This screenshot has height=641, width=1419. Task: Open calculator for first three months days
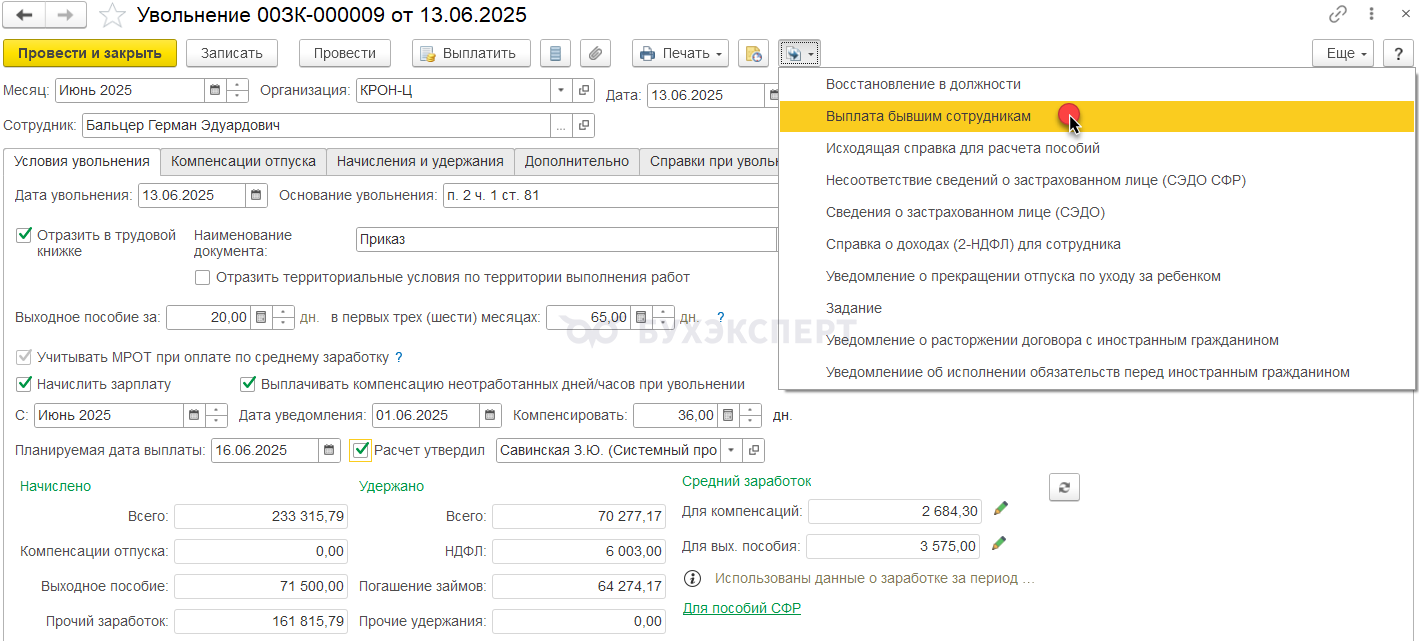[x=641, y=317]
